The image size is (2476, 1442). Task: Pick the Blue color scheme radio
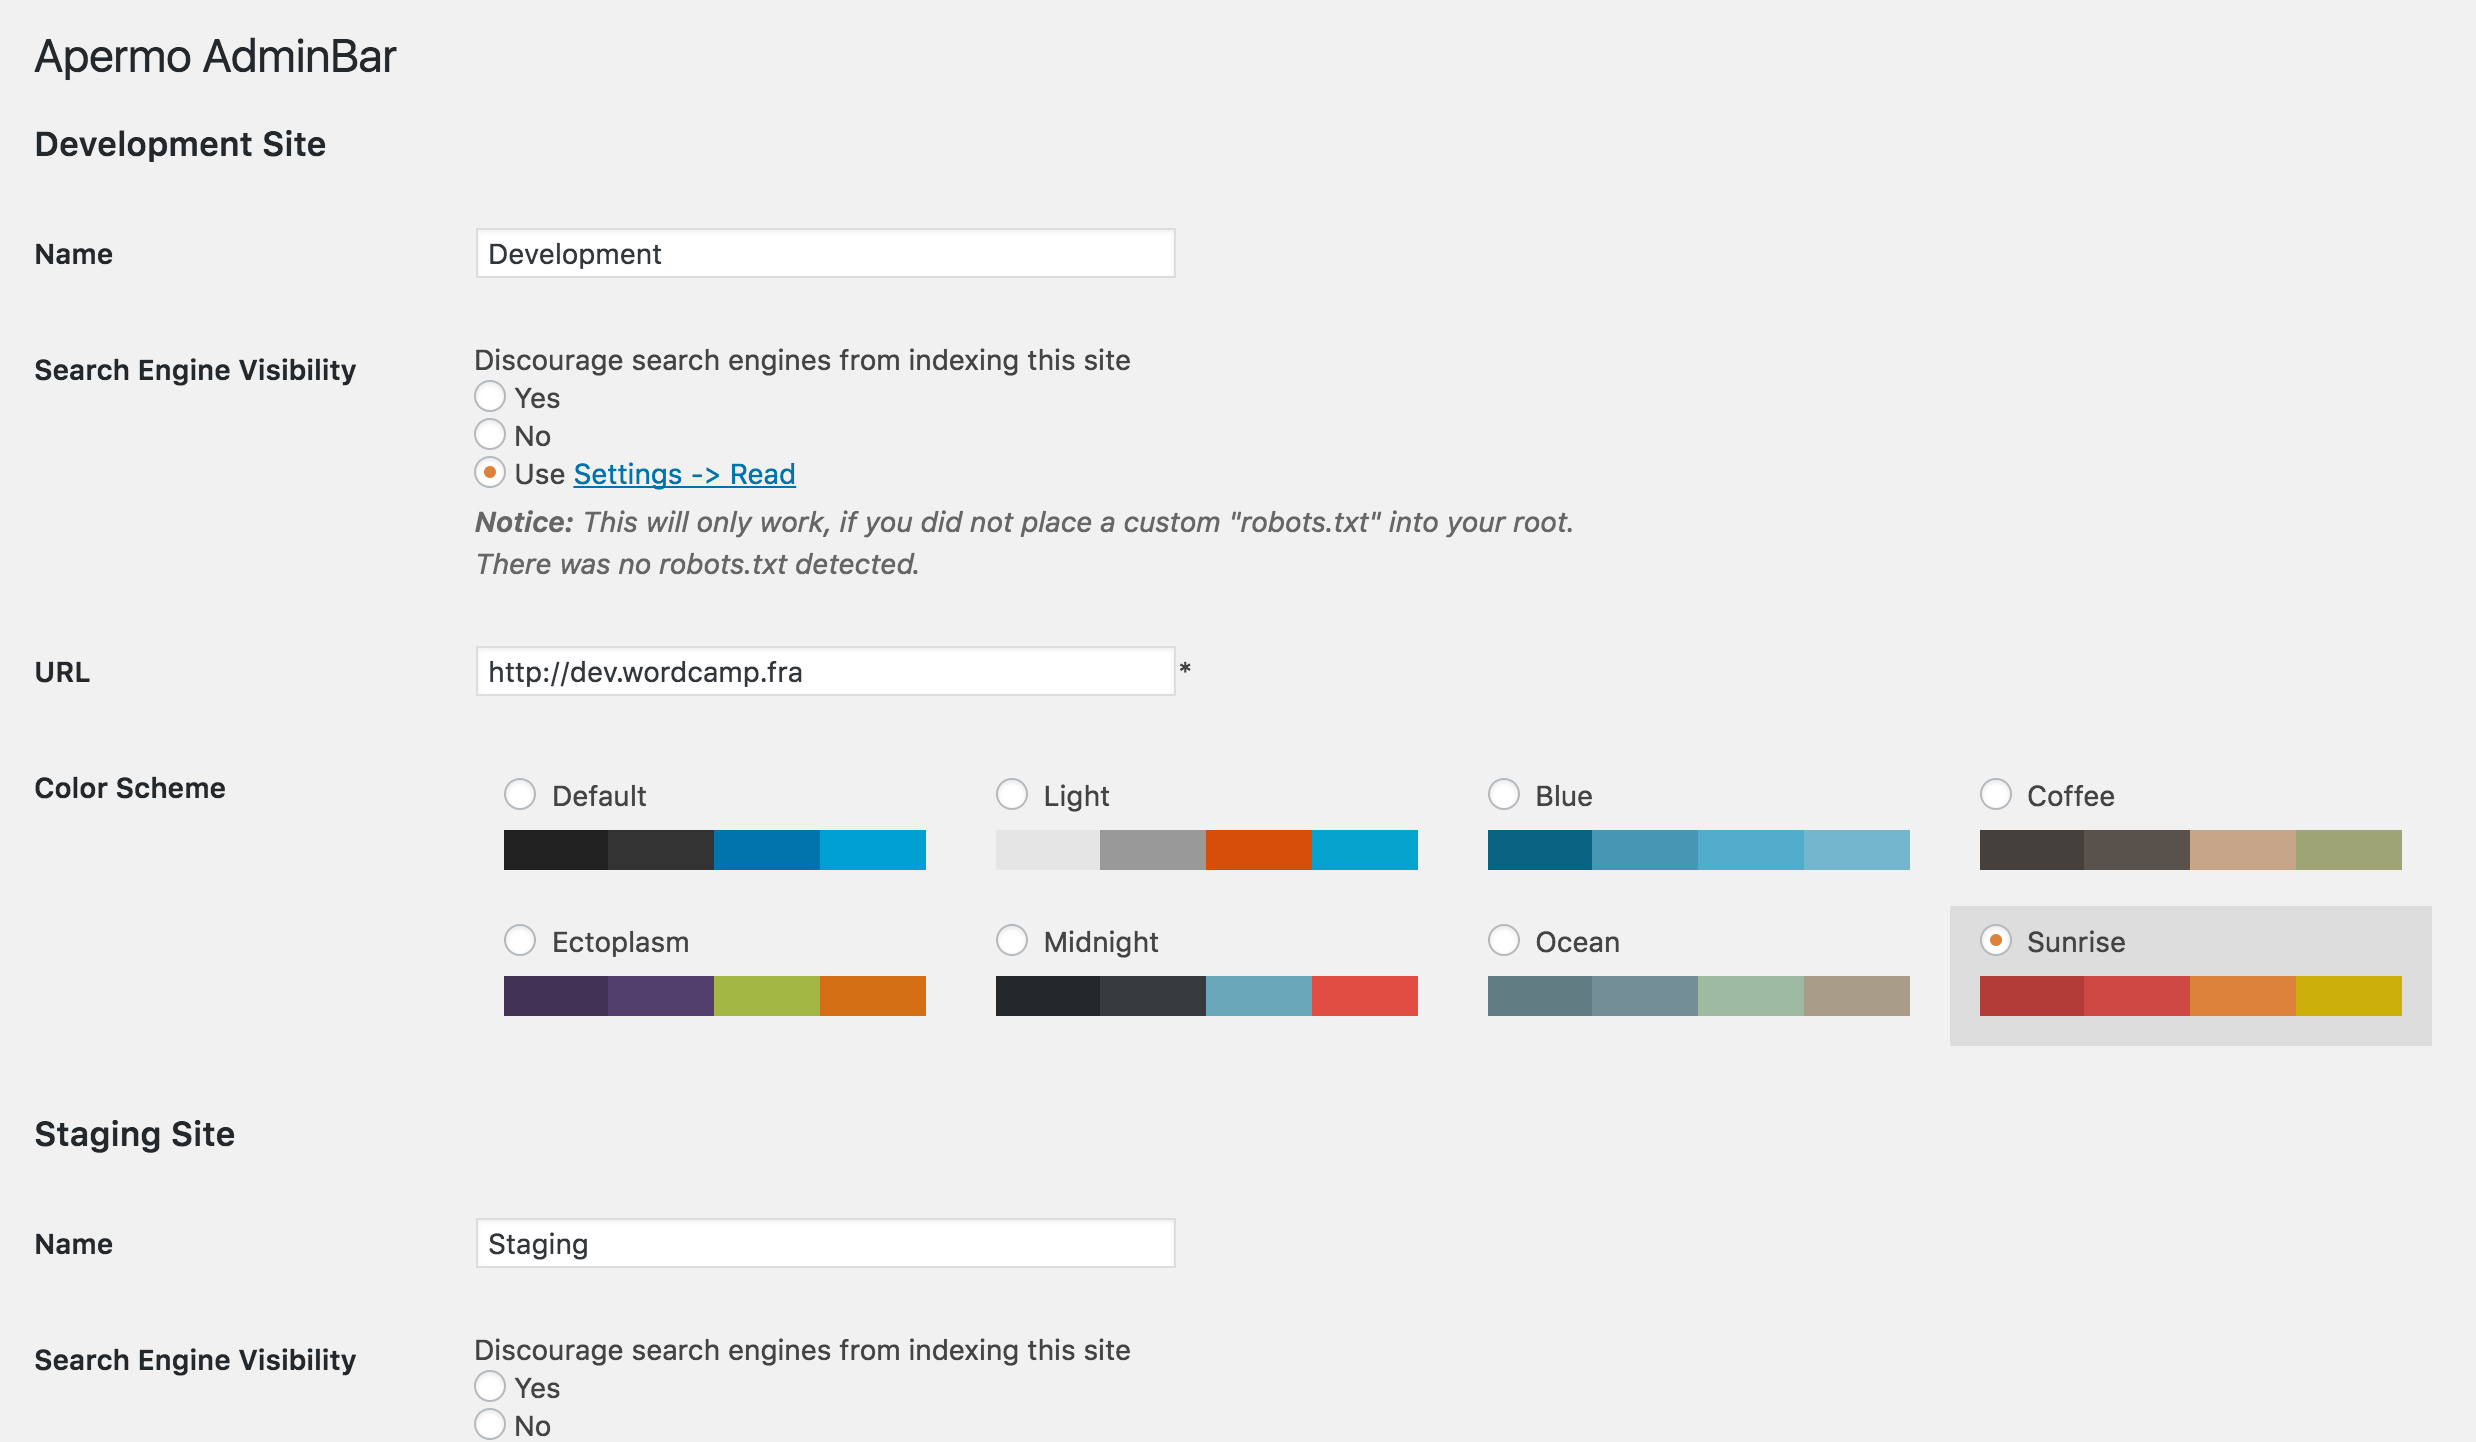tap(1504, 795)
